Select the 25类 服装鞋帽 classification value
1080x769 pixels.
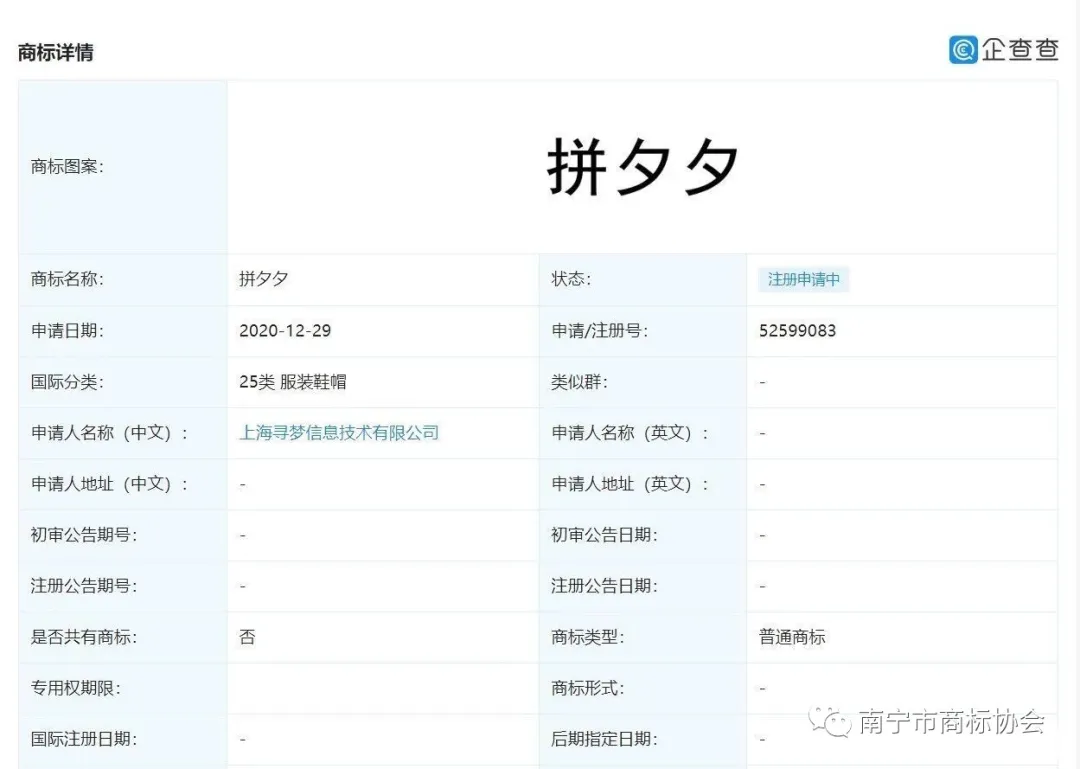coord(293,382)
